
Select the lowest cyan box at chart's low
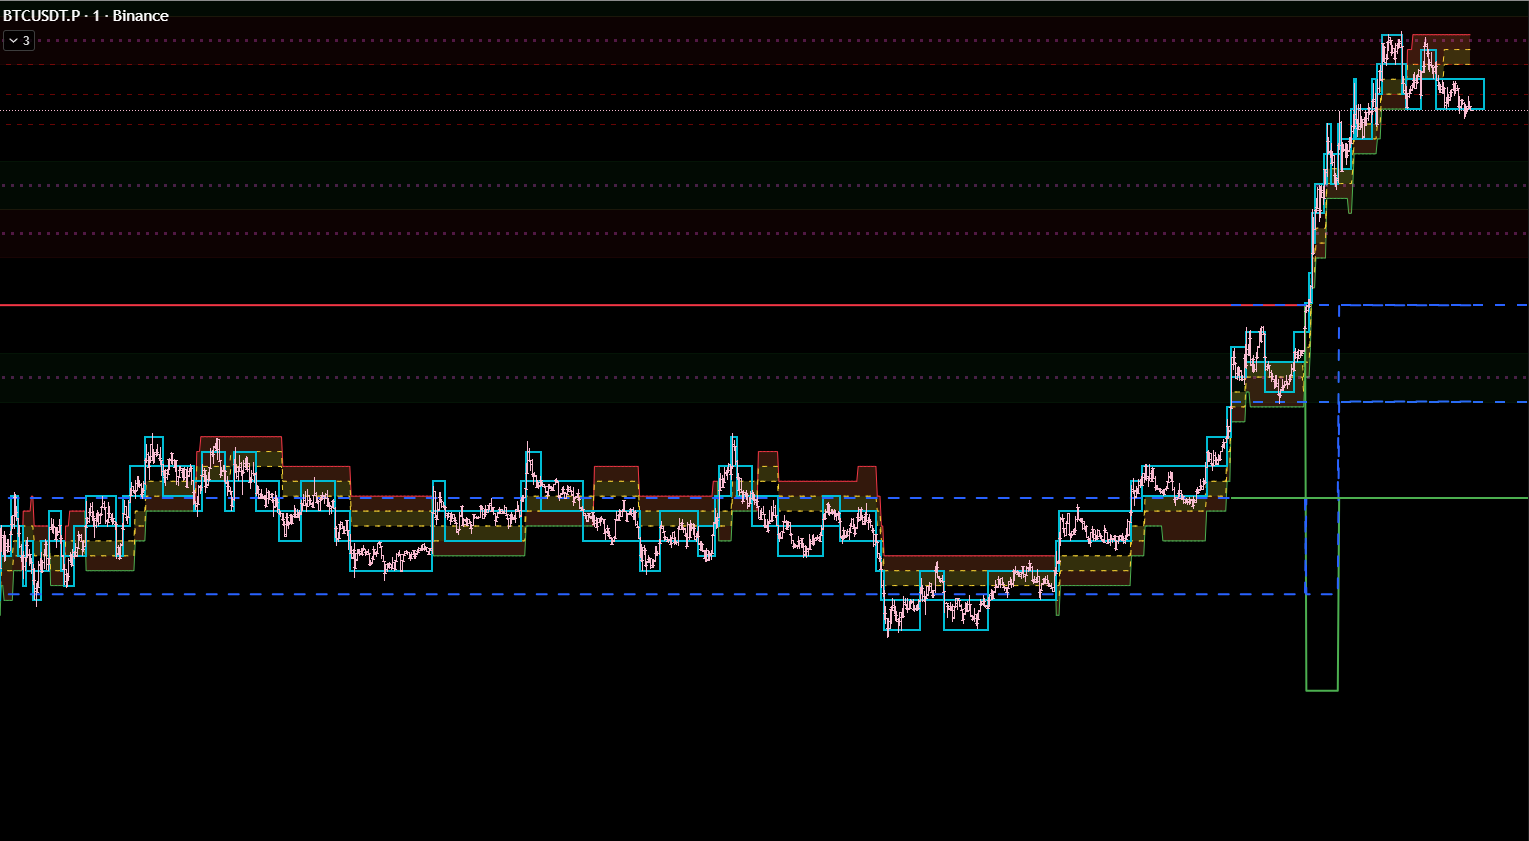click(x=902, y=631)
